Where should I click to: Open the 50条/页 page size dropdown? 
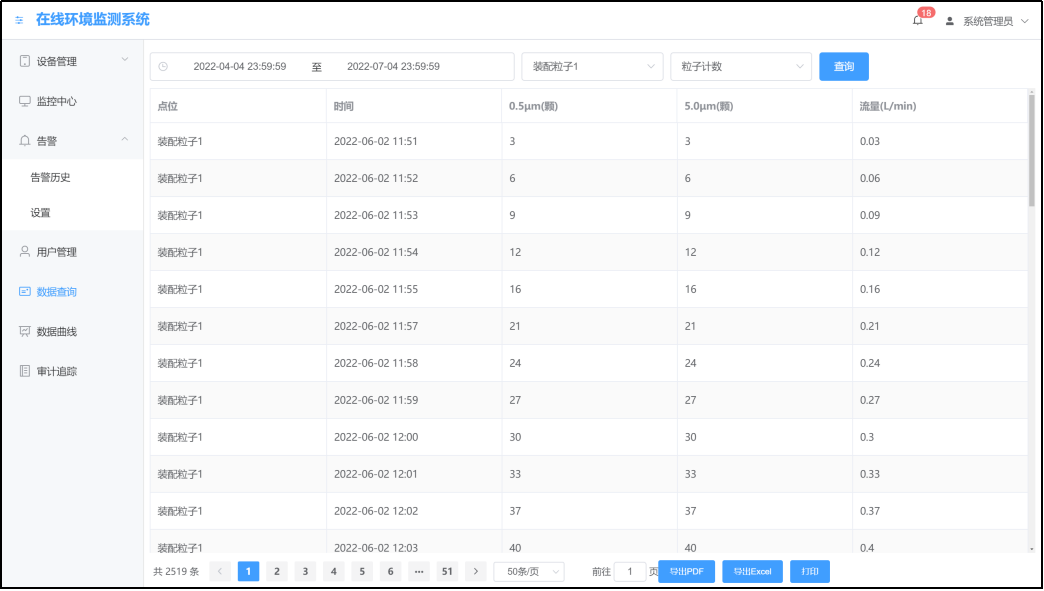[529, 572]
